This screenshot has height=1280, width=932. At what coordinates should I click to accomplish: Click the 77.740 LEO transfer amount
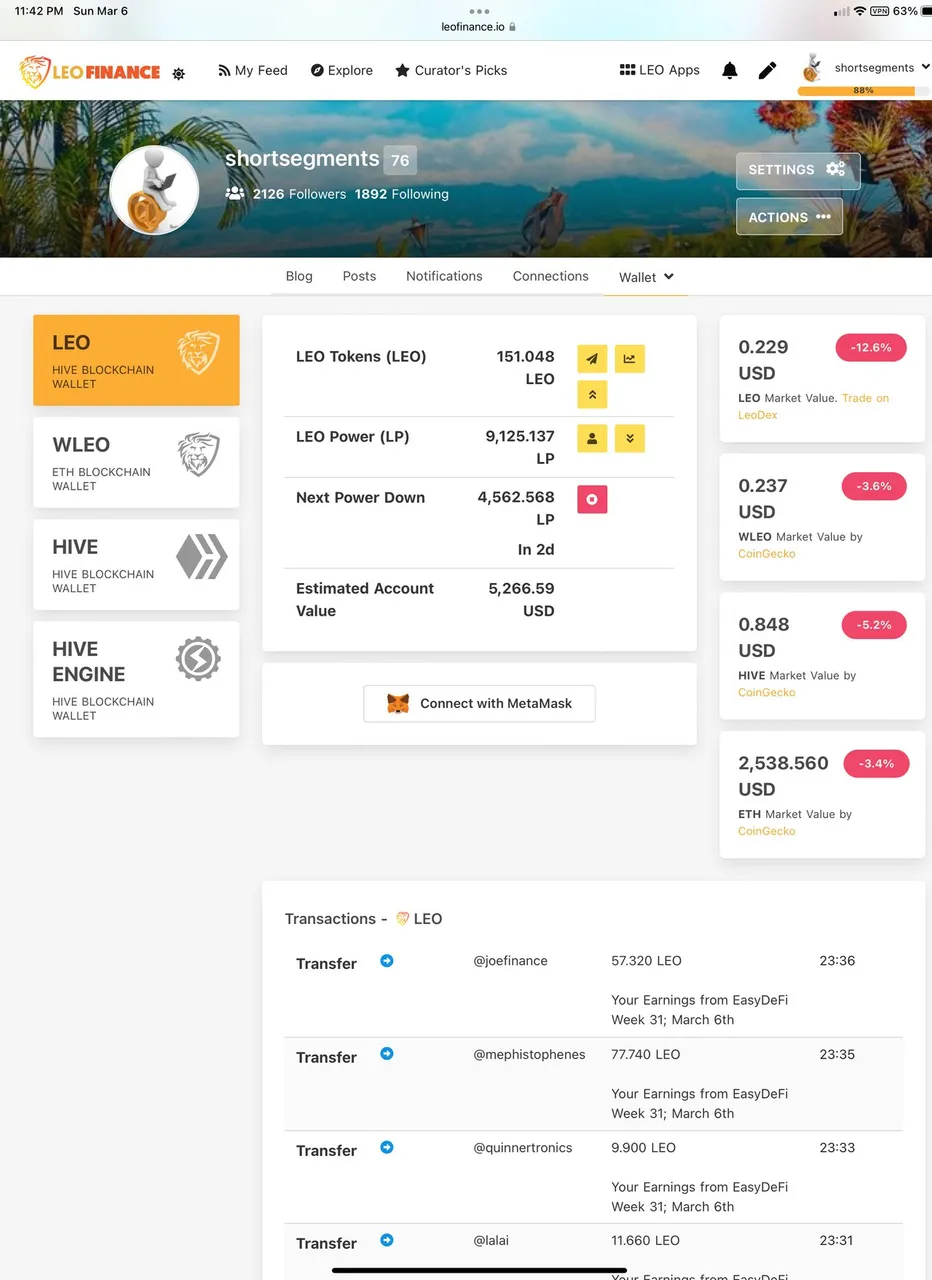pos(645,1054)
